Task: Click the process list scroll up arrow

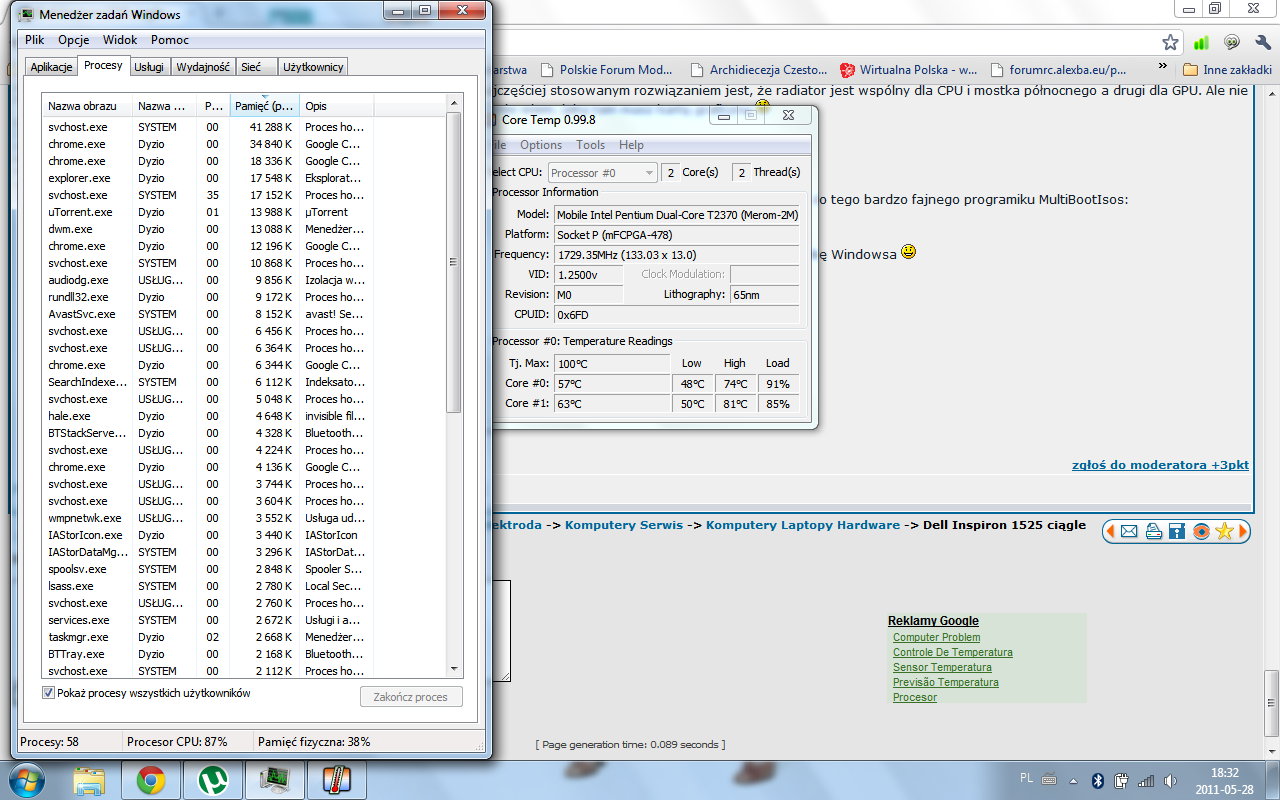Action: (x=454, y=103)
